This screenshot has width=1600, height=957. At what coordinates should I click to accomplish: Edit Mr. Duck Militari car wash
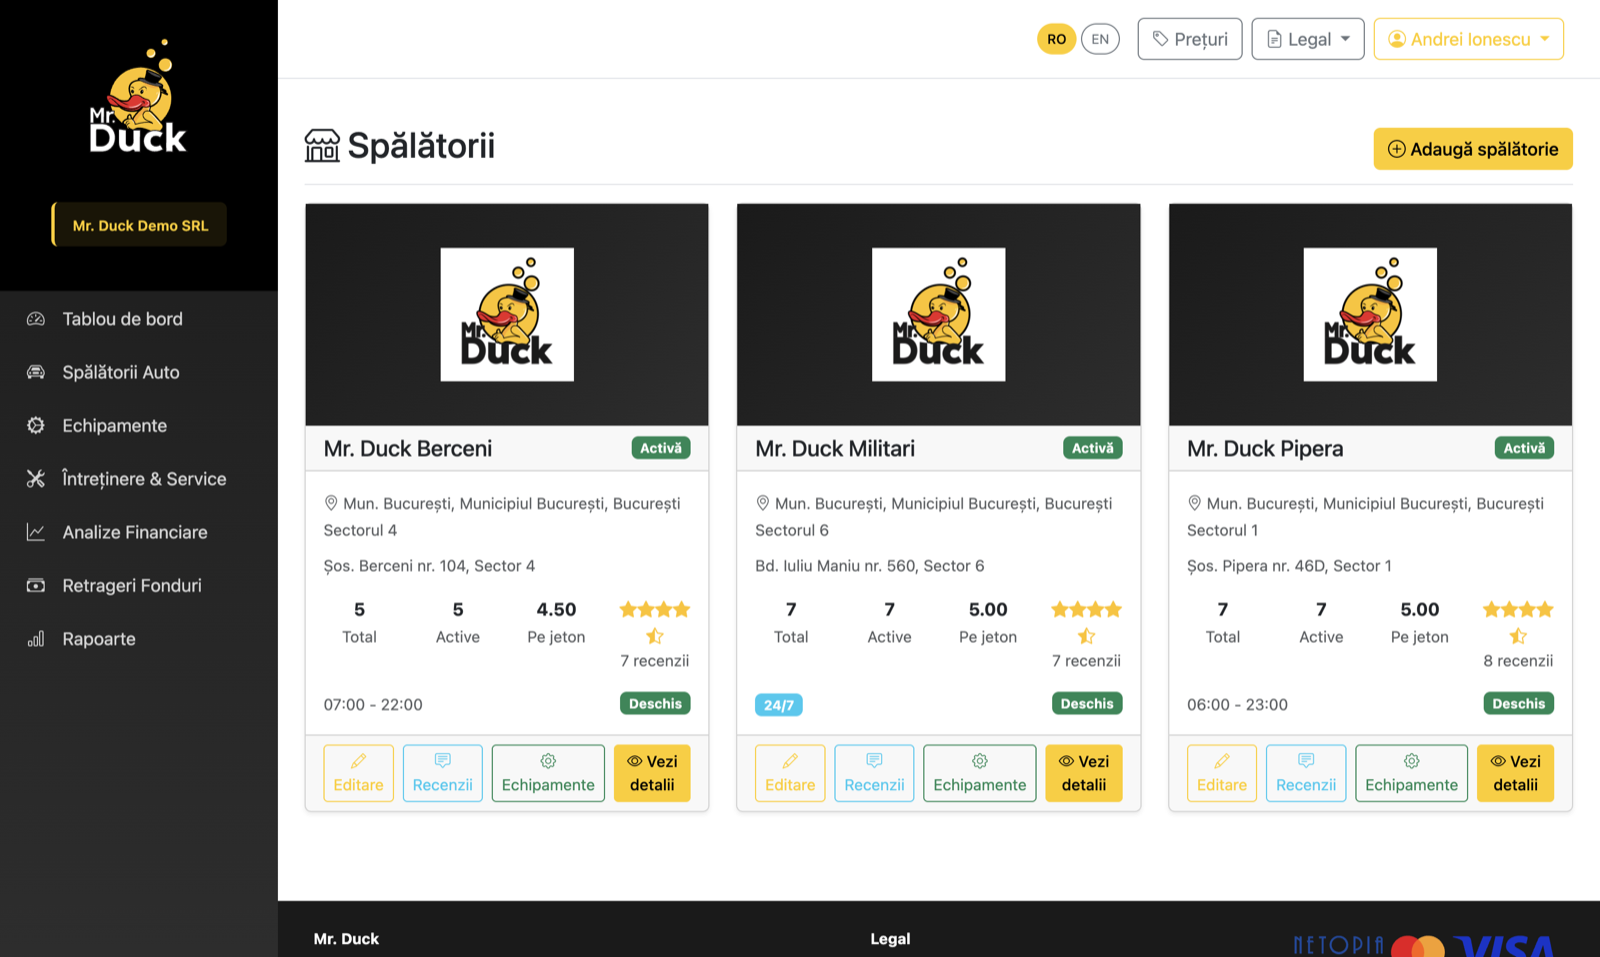[790, 773]
